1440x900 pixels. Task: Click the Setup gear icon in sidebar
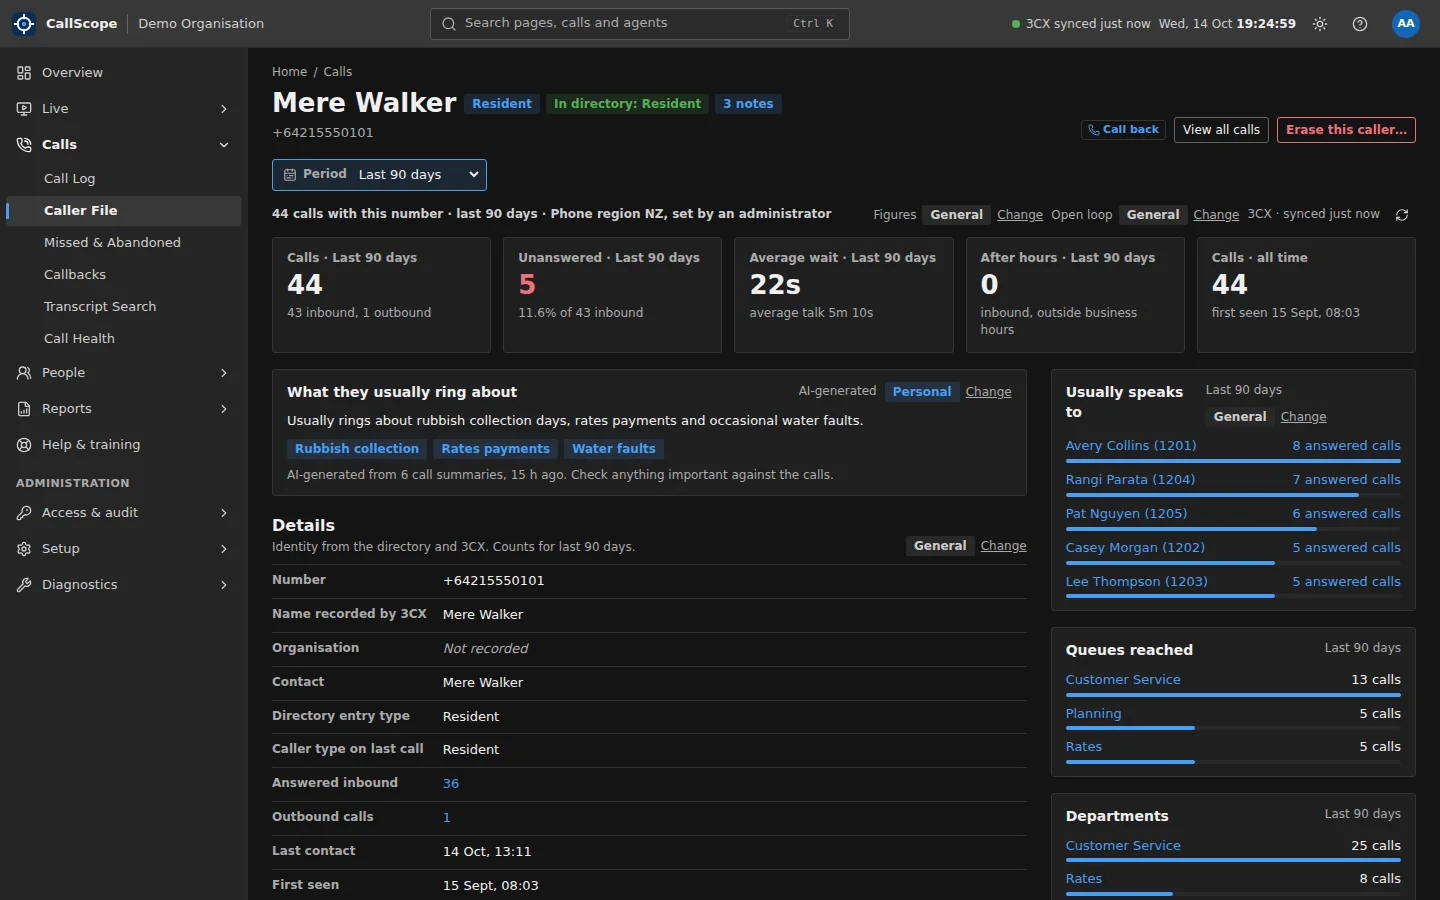(24, 549)
